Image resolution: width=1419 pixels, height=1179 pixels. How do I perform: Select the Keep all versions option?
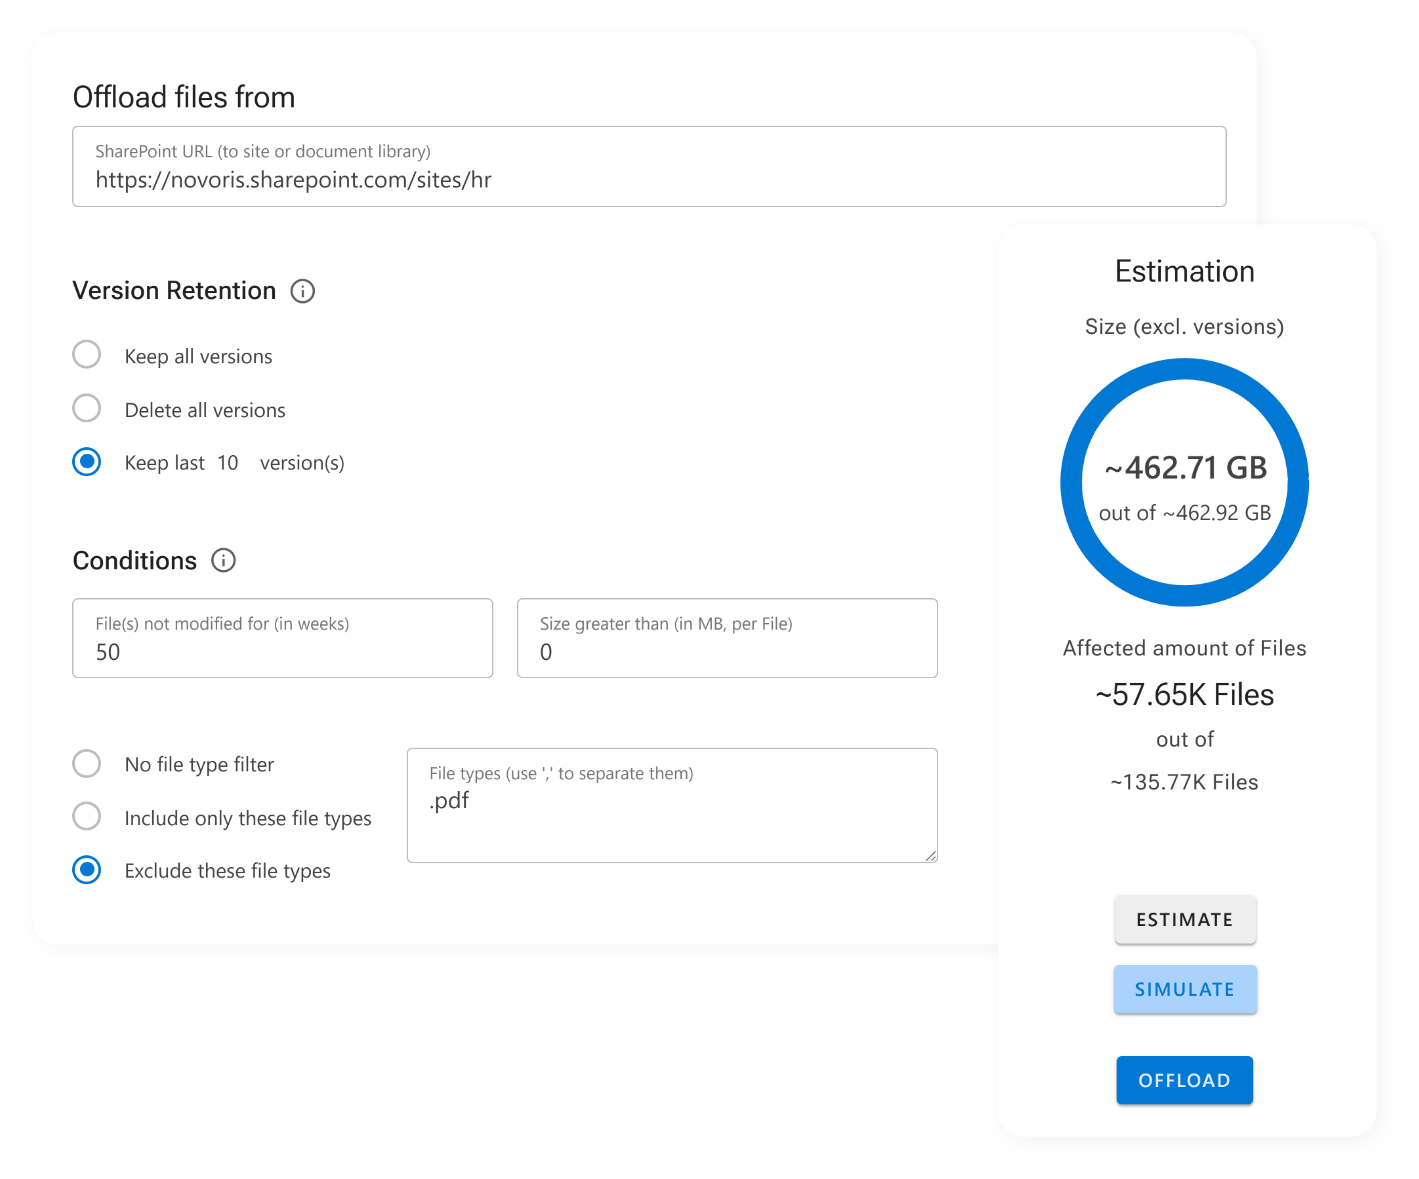(87, 355)
